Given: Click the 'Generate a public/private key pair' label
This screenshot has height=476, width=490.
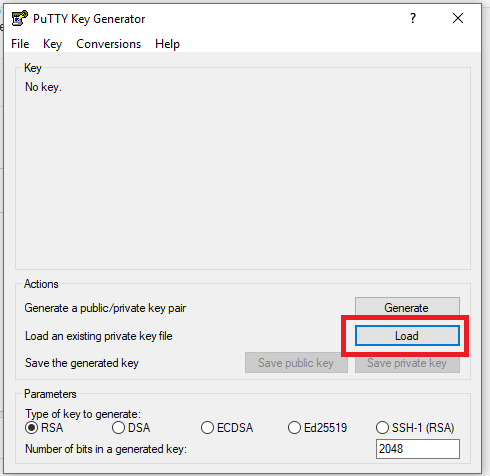Looking at the screenshot, I should [105, 308].
